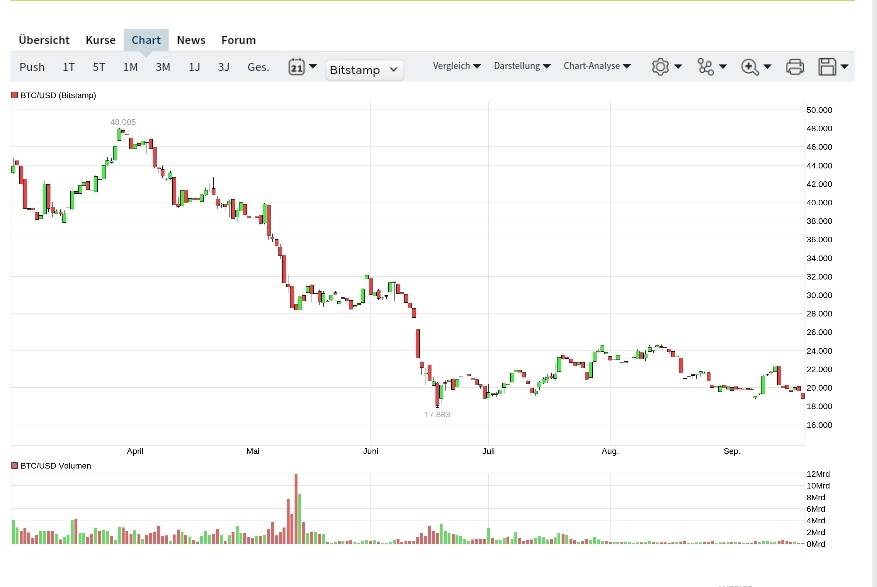Click the save diskette icon
The width and height of the screenshot is (877, 587).
pos(827,67)
